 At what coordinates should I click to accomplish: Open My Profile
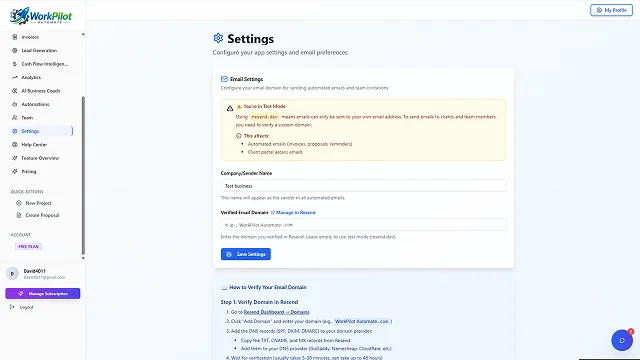coord(611,10)
